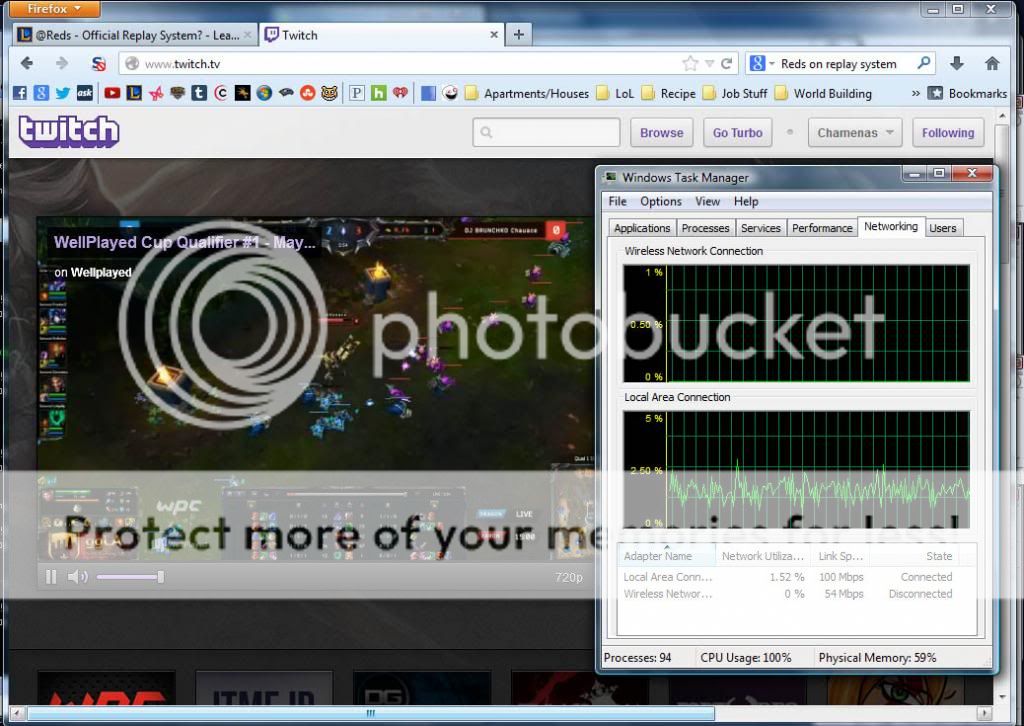The height and width of the screenshot is (726, 1024).
Task: Adjust the video player volume slider
Action: [x=130, y=577]
